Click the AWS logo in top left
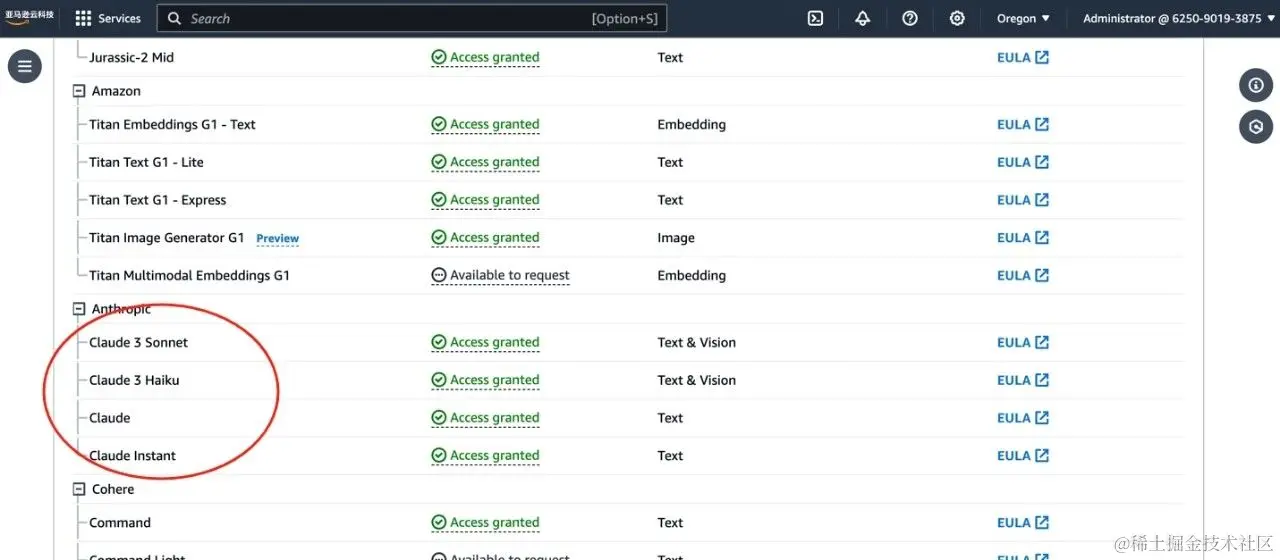Viewport: 1280px width, 560px height. click(29, 18)
